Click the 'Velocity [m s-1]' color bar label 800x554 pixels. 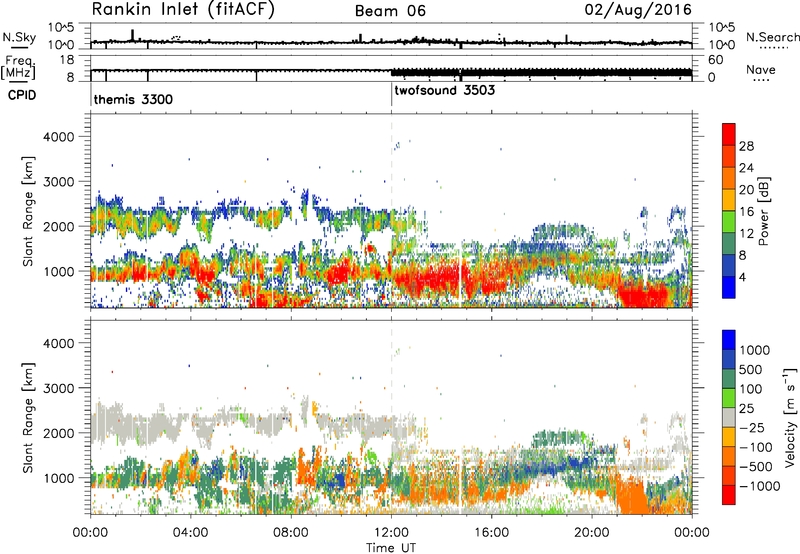coord(790,417)
